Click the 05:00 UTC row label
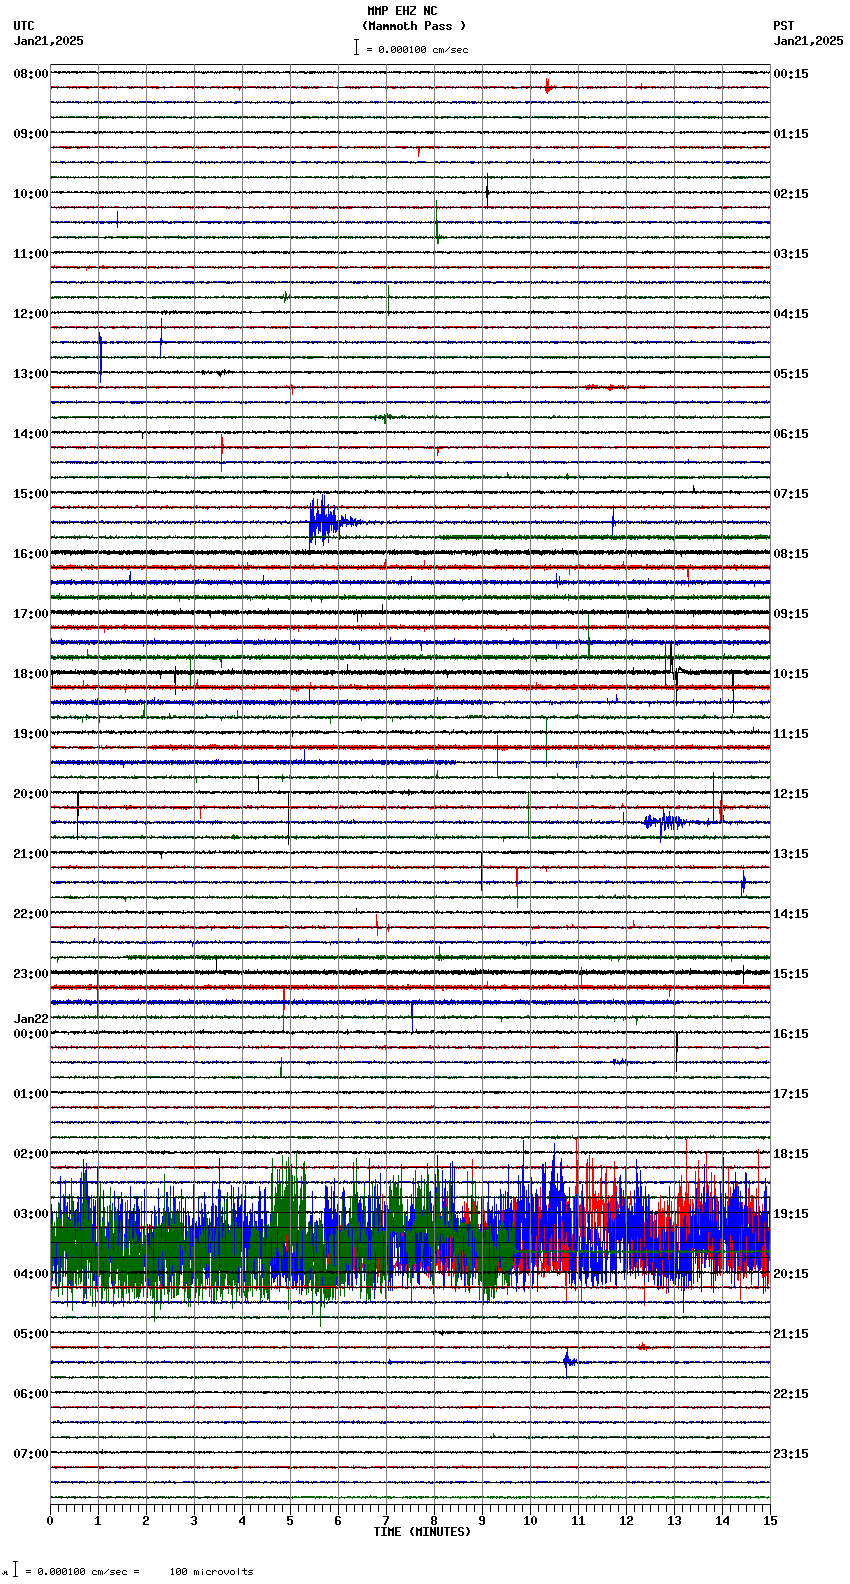This screenshot has height=1584, width=850. coord(31,1334)
